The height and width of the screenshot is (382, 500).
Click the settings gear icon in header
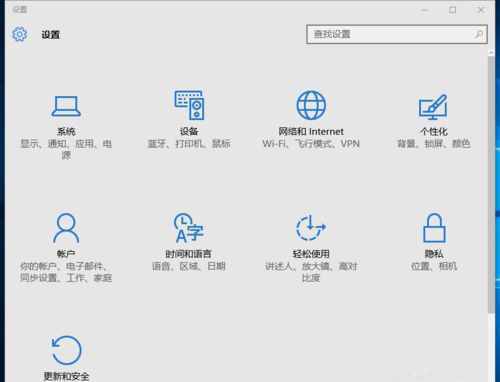point(20,34)
